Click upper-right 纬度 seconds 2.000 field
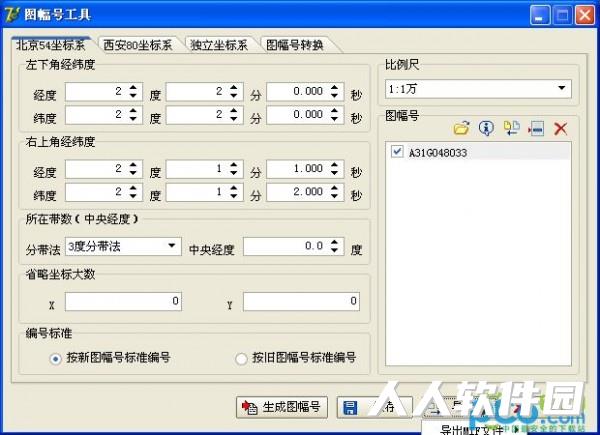Image resolution: width=600 pixels, height=435 pixels. click(305, 192)
